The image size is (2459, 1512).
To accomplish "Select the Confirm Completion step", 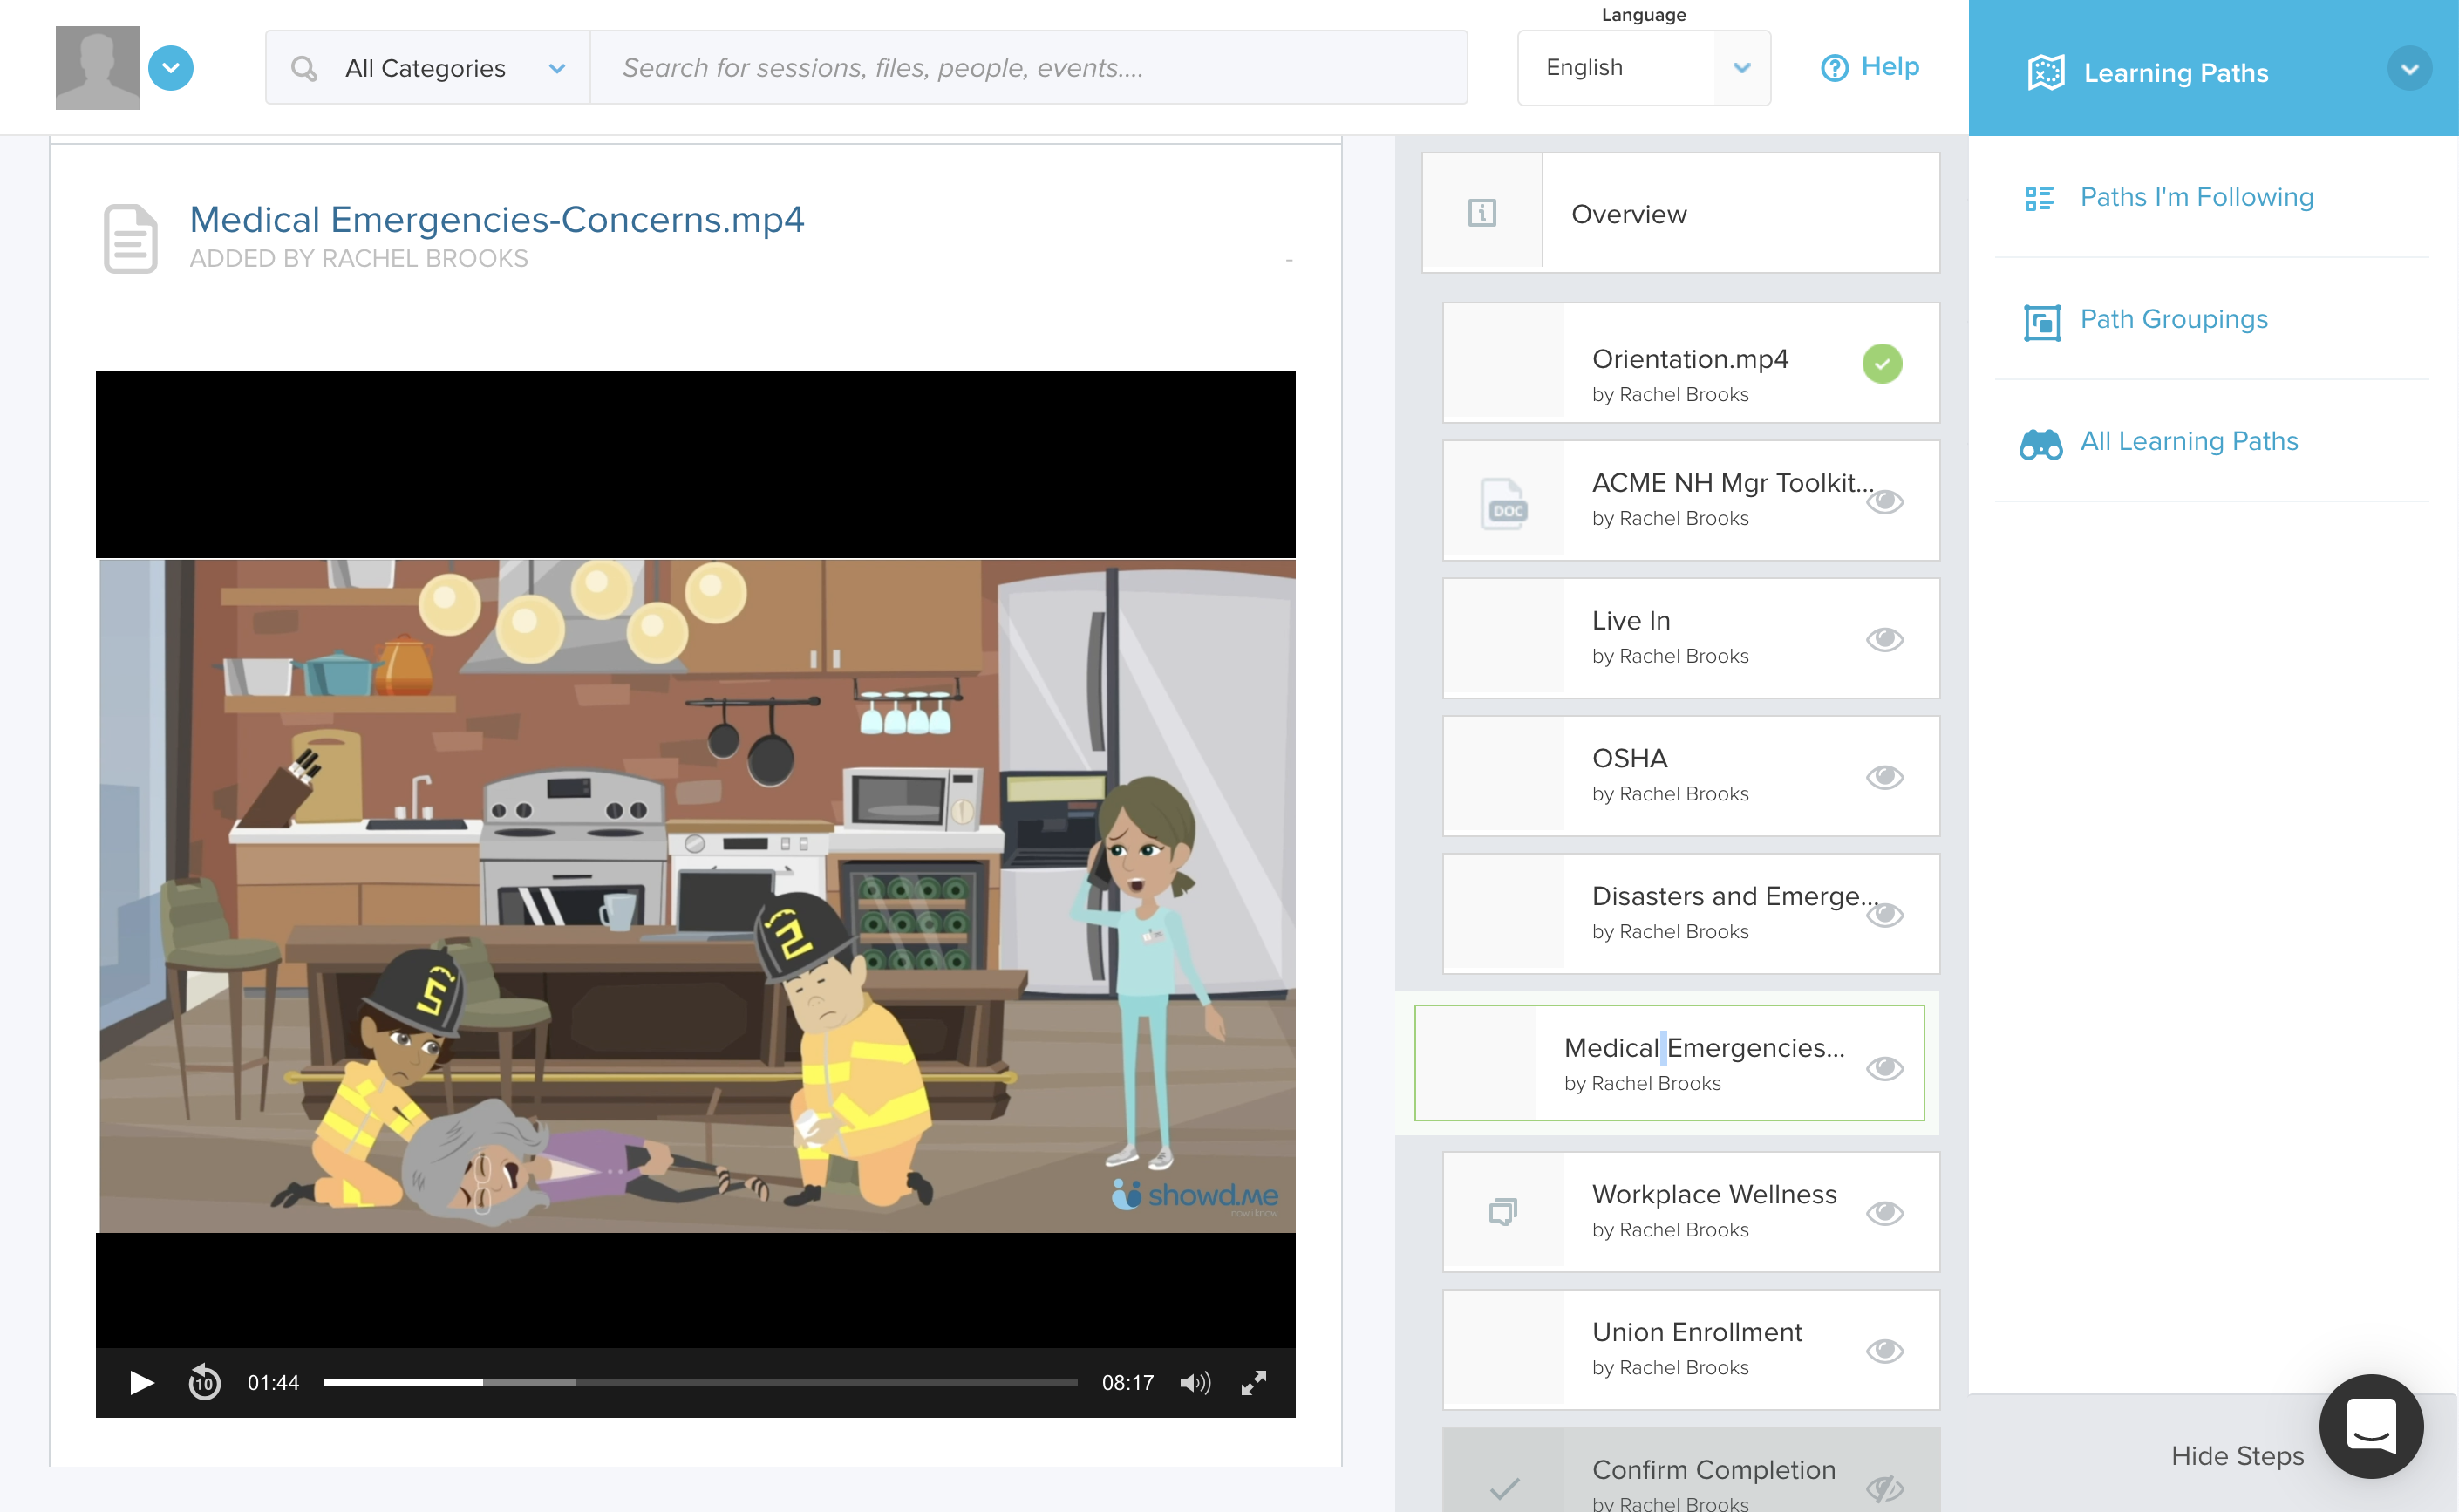I will point(1714,1470).
